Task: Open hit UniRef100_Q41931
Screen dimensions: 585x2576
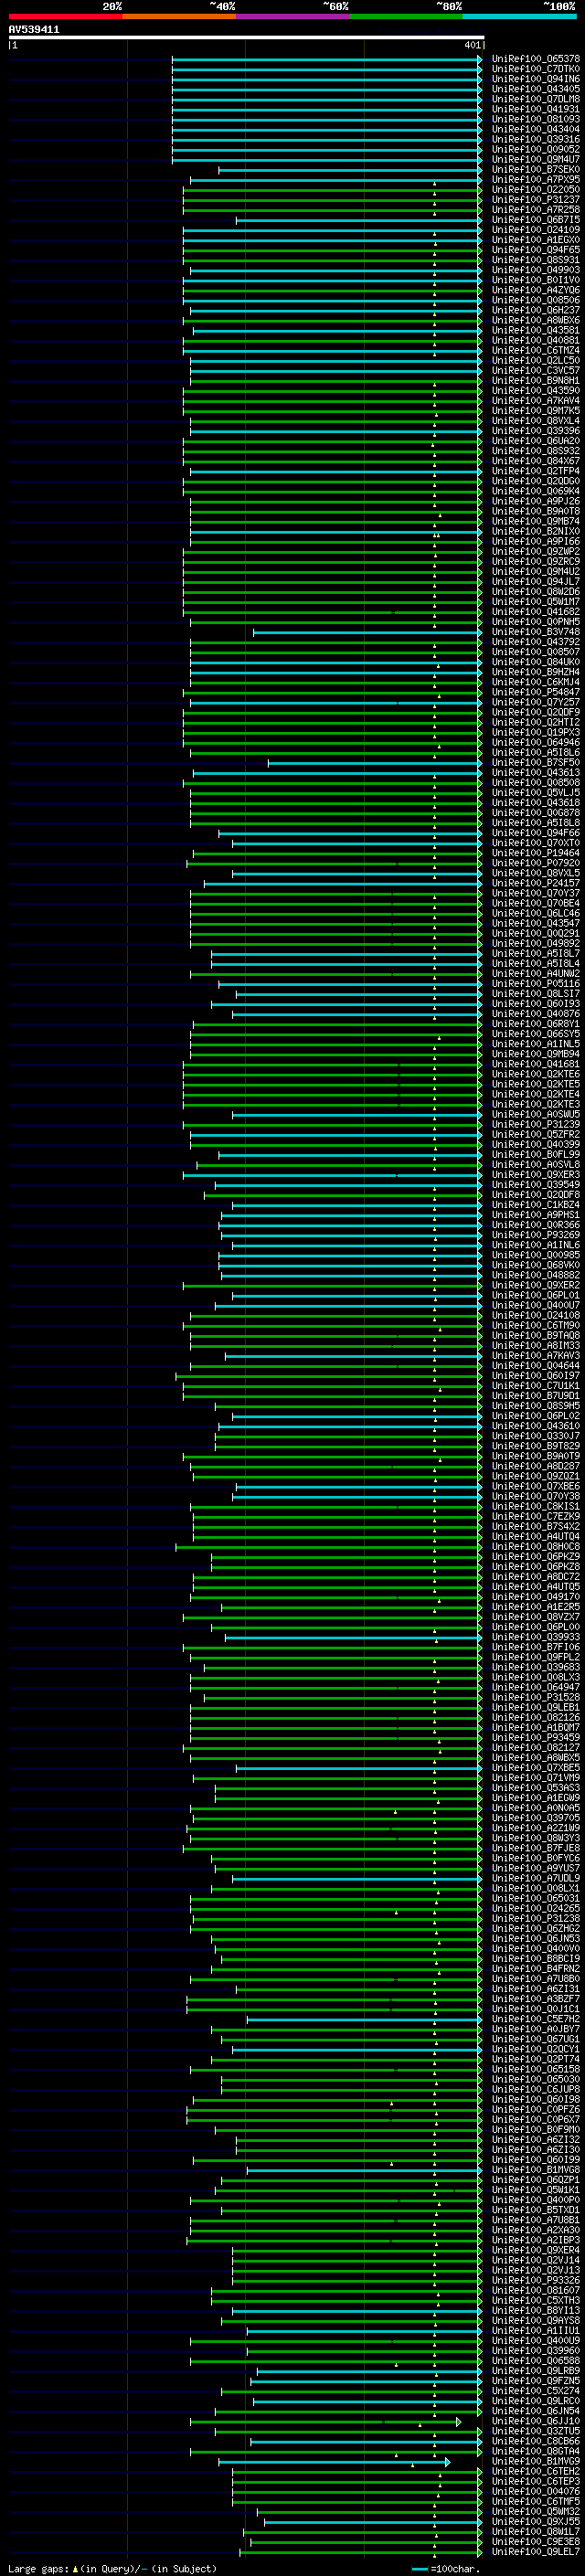Action: 536,109
